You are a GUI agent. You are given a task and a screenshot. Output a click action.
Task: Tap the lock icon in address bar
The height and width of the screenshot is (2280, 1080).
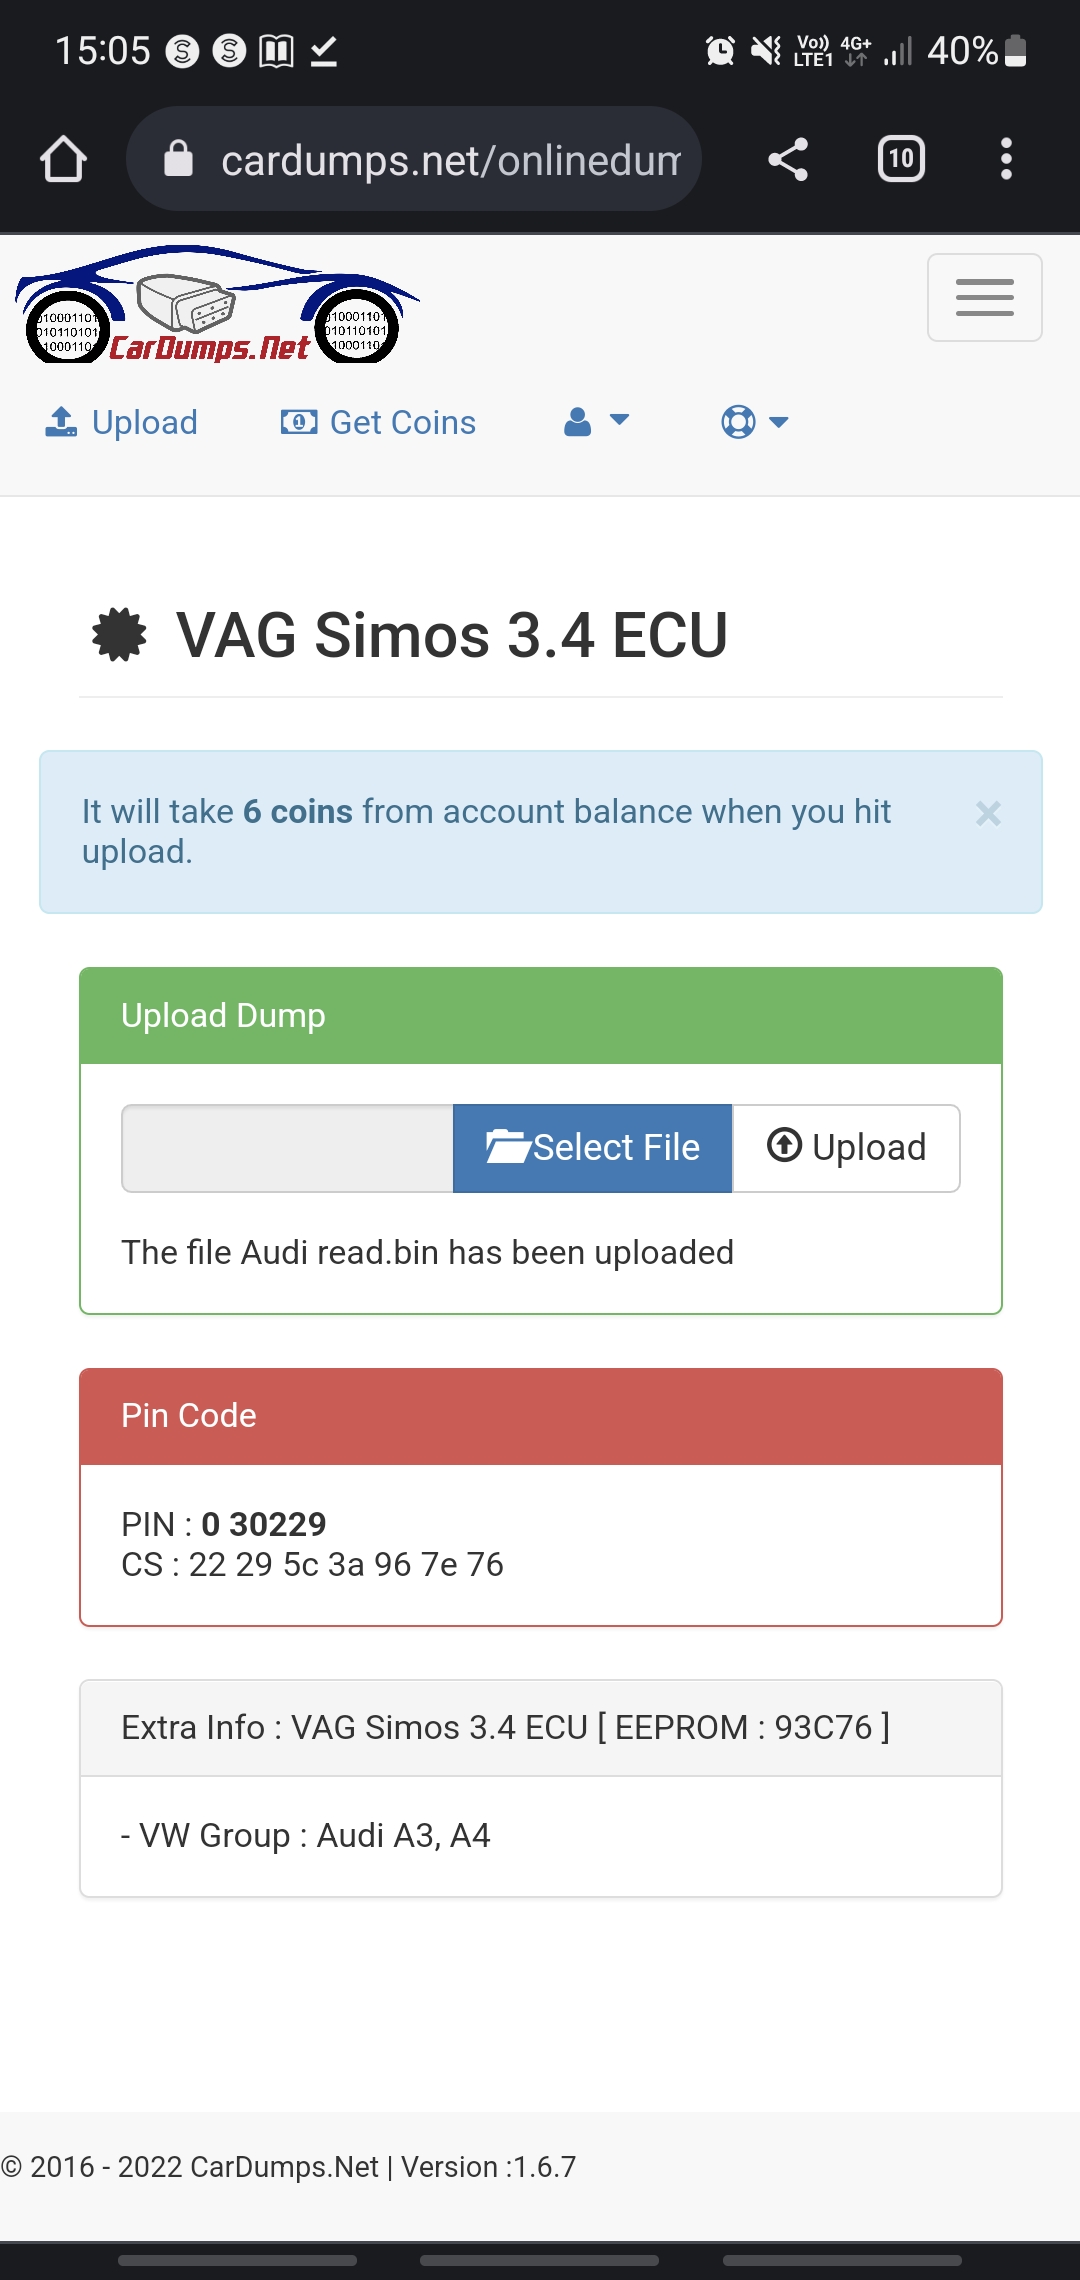tap(178, 159)
